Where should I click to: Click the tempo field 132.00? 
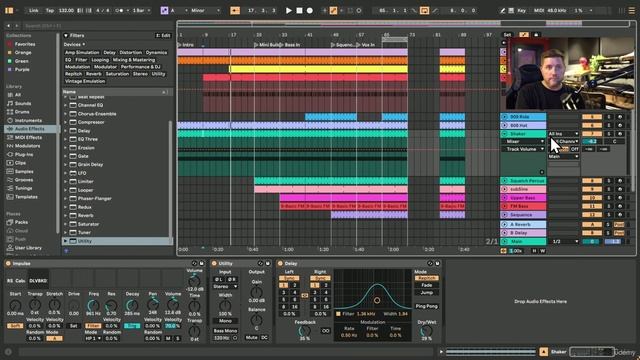66,11
